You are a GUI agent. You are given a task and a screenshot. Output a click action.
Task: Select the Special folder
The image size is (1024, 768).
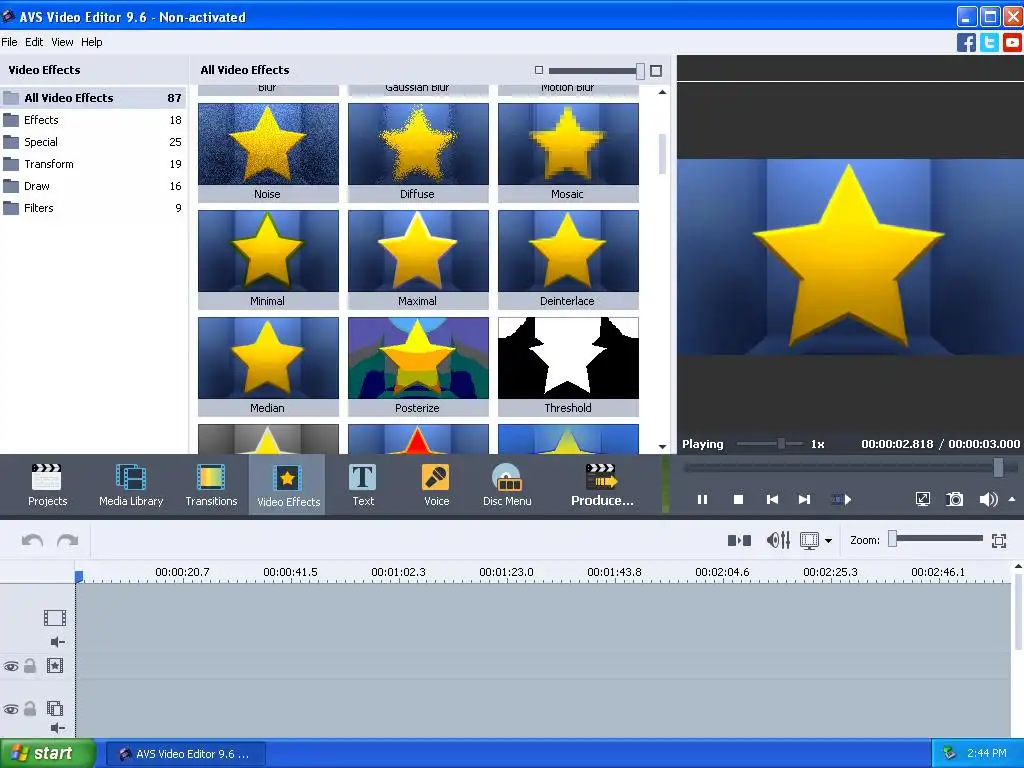tap(93, 142)
